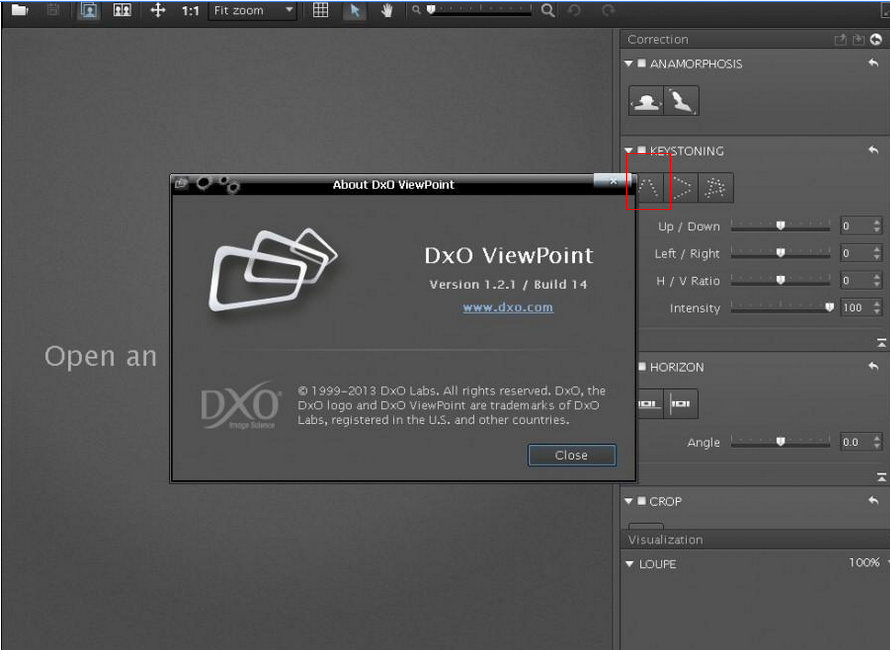Click export settings icon in Correction header
This screenshot has height=650, width=890.
click(x=840, y=39)
